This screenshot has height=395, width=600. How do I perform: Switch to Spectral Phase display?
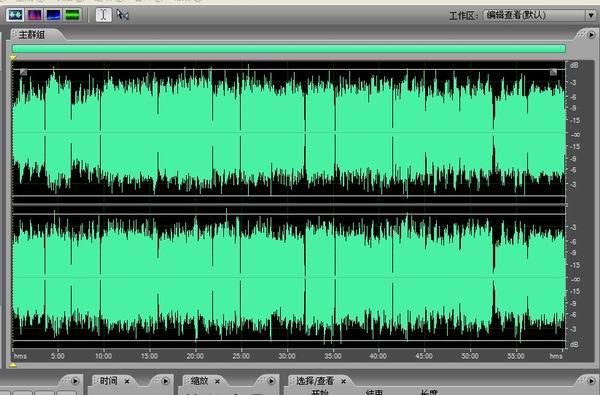tap(72, 15)
